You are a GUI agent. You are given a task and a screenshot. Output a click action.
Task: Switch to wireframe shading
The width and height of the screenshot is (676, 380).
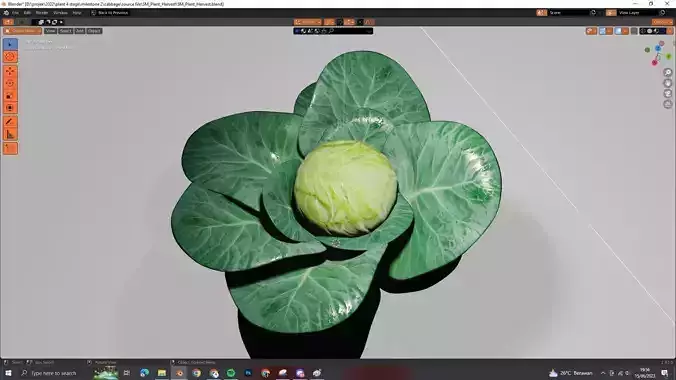coord(643,31)
